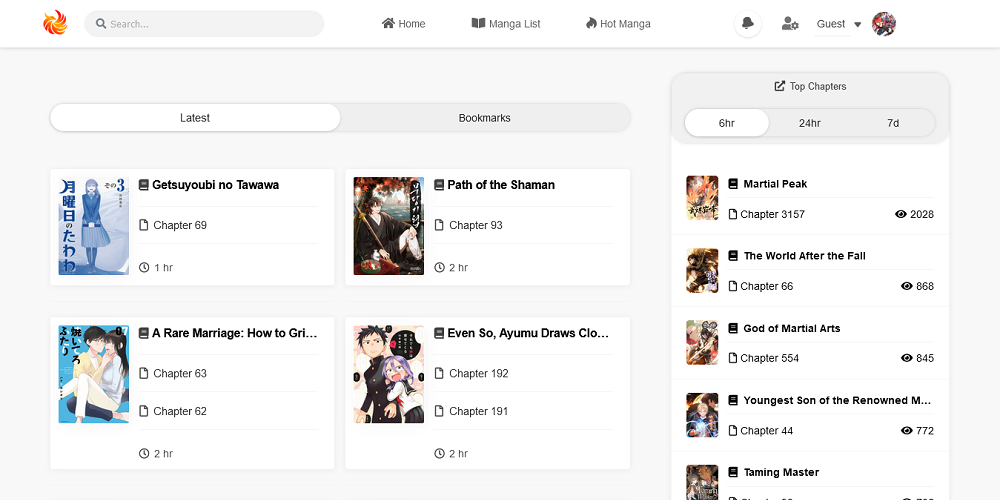Click the page icon beside Chapter 192
This screenshot has width=1000, height=500.
pos(439,373)
